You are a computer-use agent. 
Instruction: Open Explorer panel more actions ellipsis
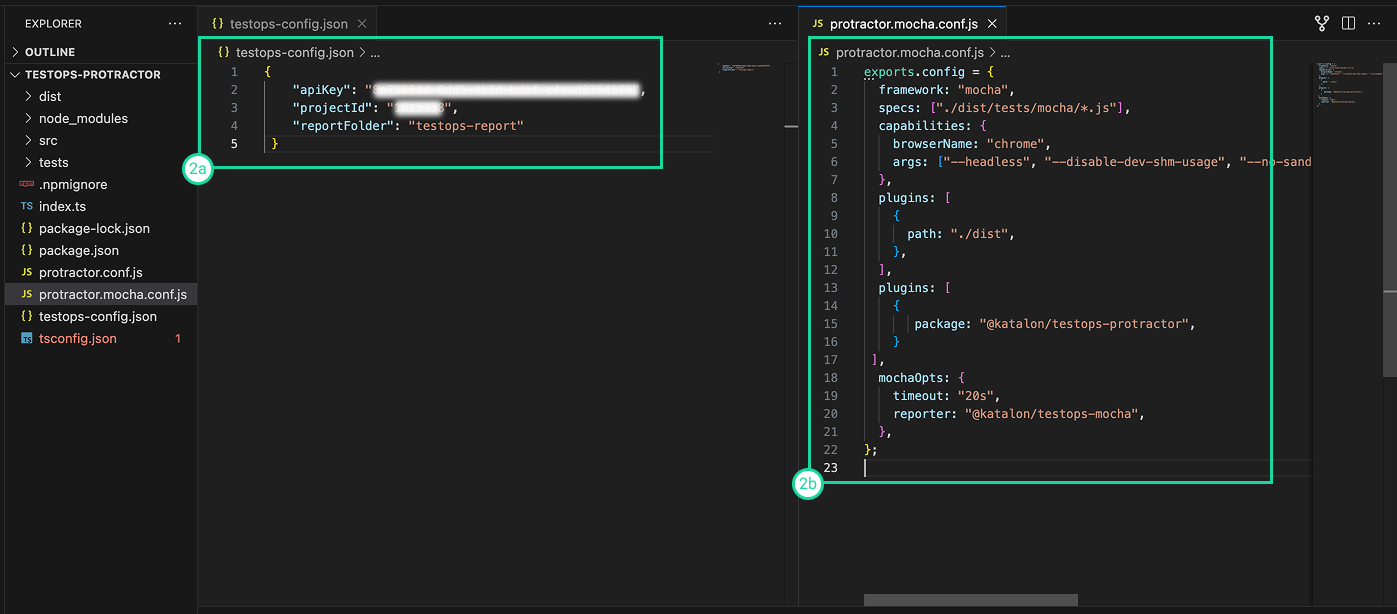(176, 23)
